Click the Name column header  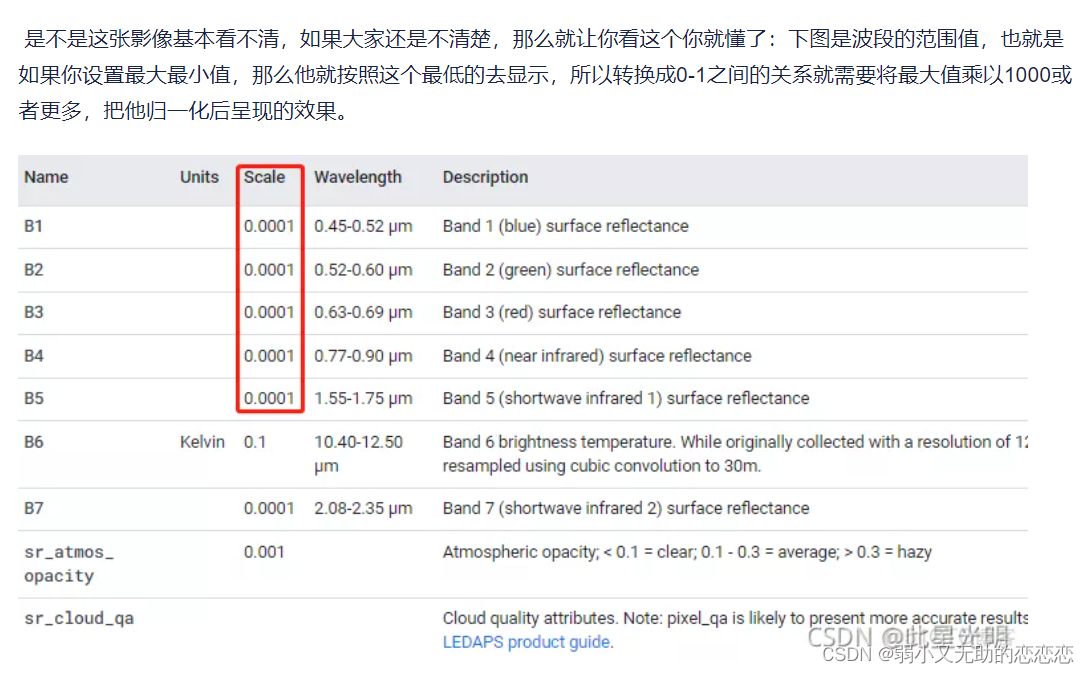pos(47,177)
